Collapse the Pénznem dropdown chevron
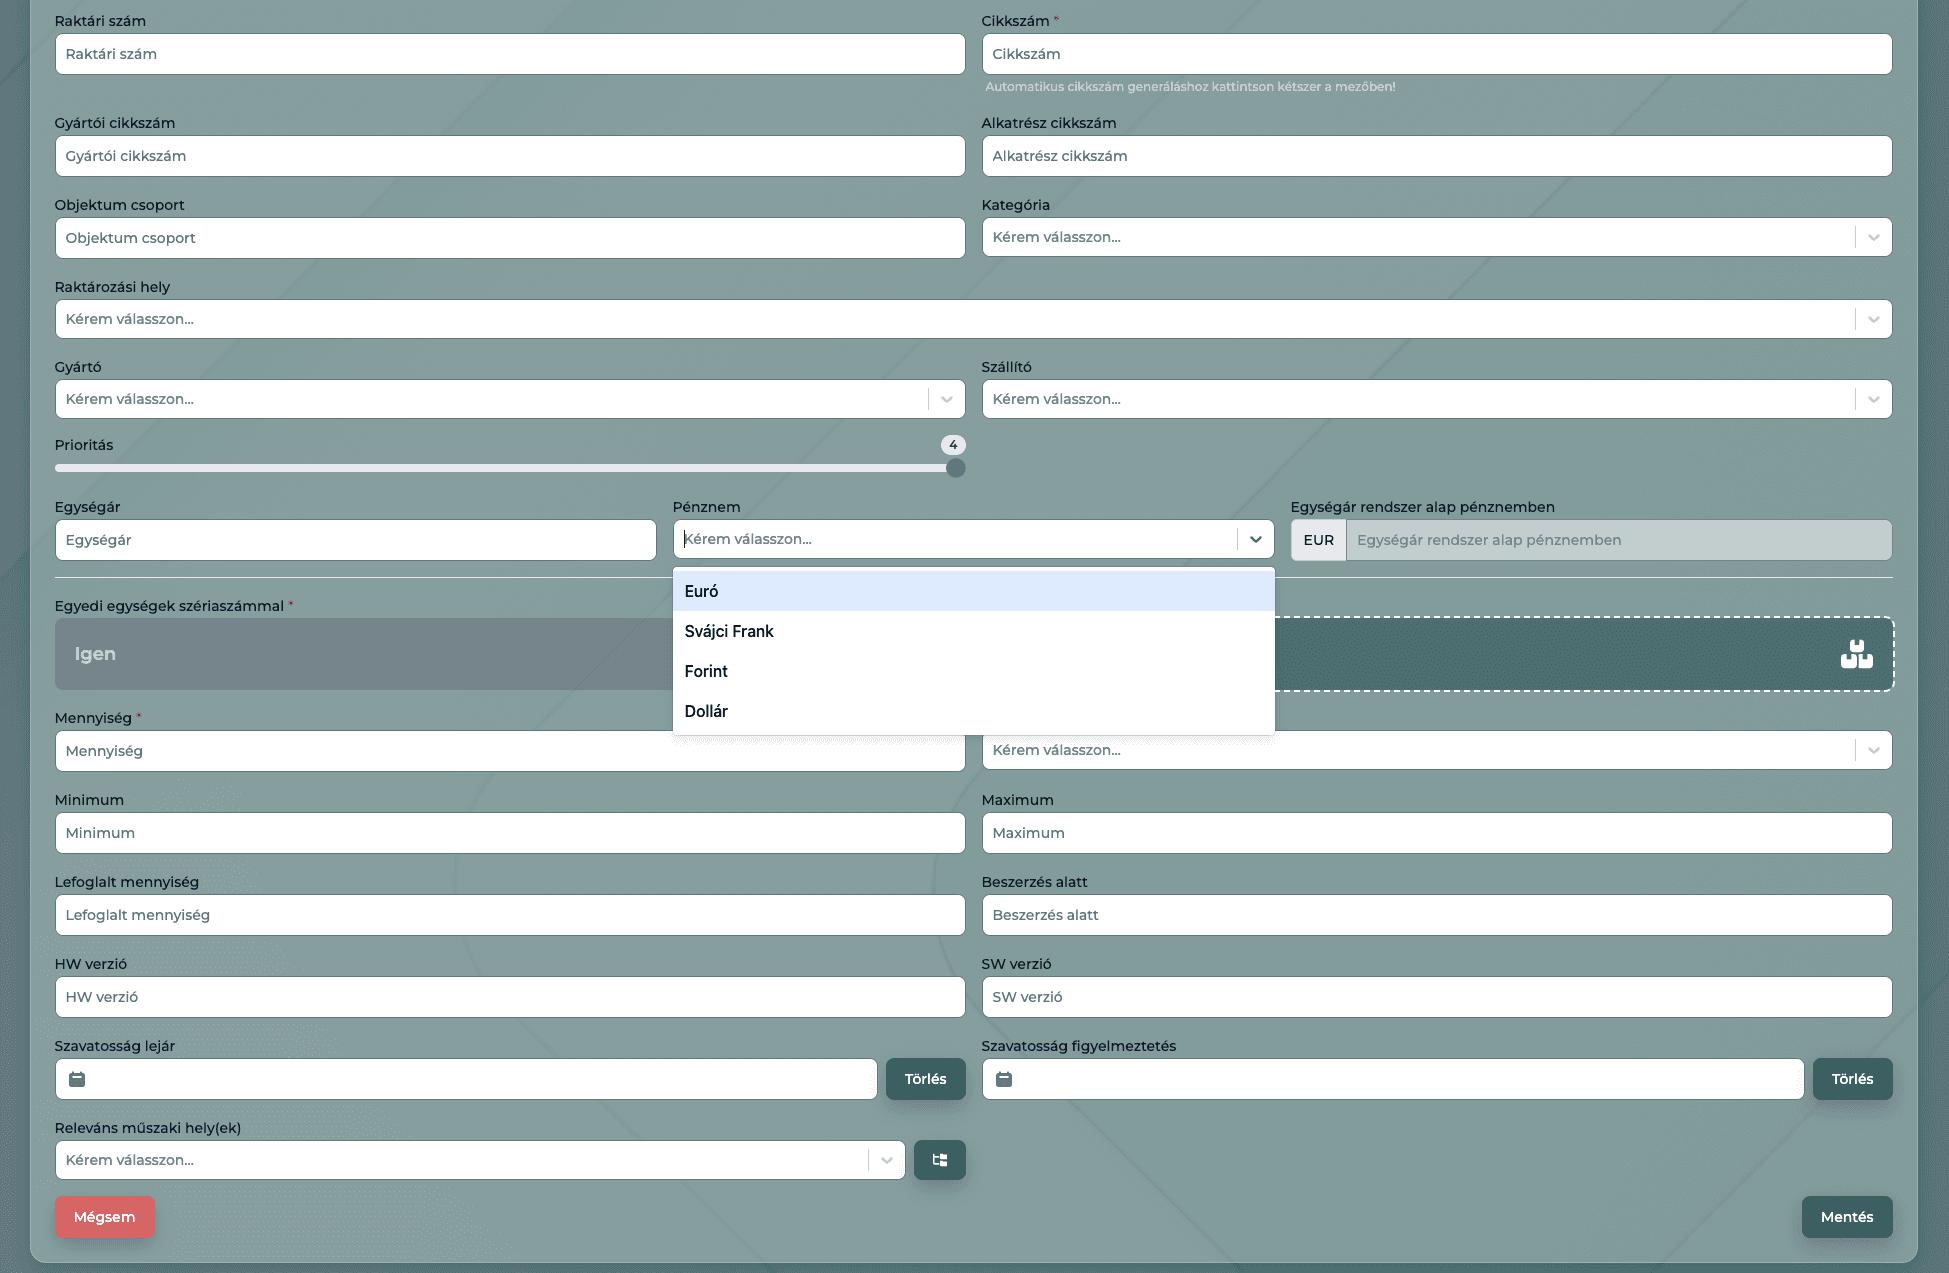The width and height of the screenshot is (1949, 1273). click(x=1255, y=539)
